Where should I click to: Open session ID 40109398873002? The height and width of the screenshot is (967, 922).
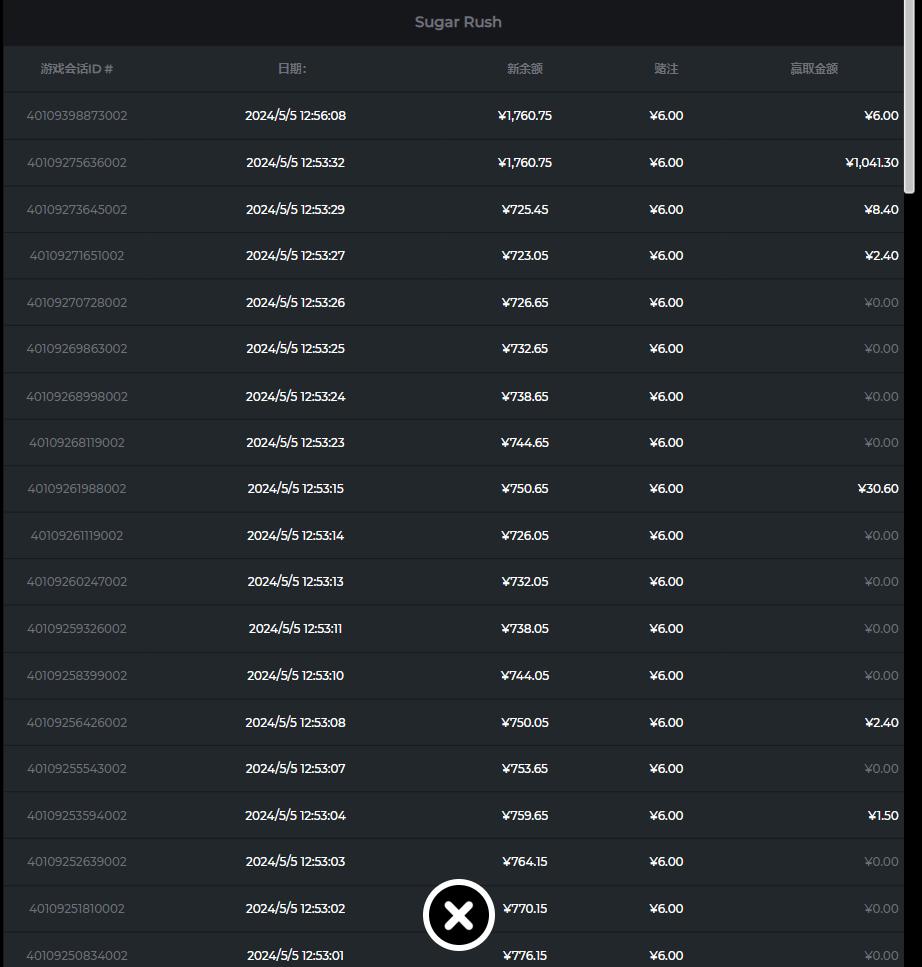[77, 115]
